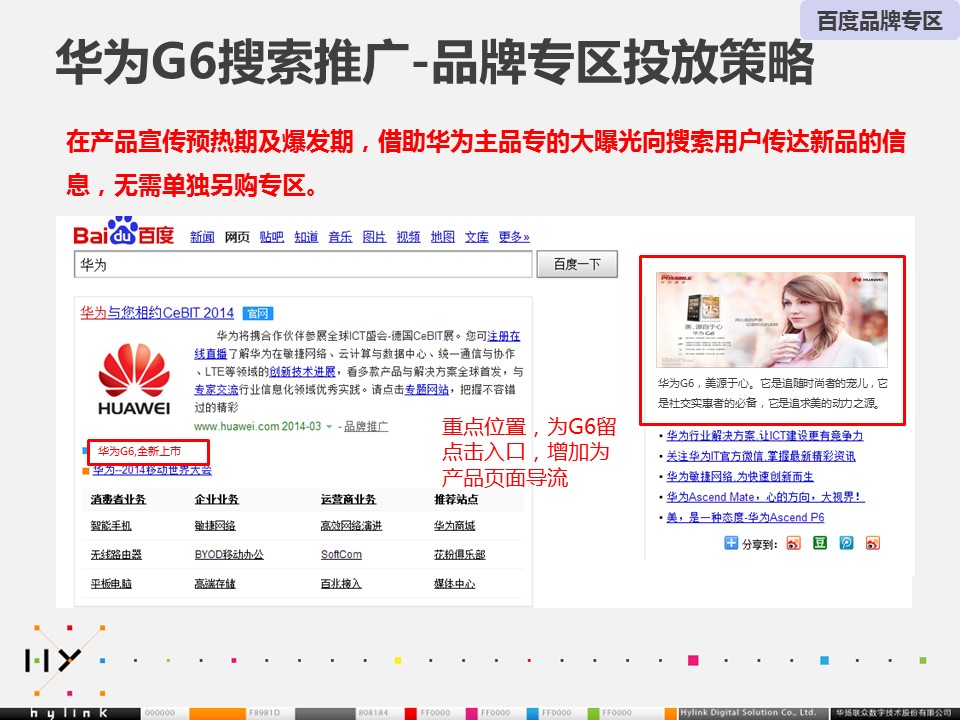
Task: Click the Weibo icon right after 分享到
Action: pos(793,543)
